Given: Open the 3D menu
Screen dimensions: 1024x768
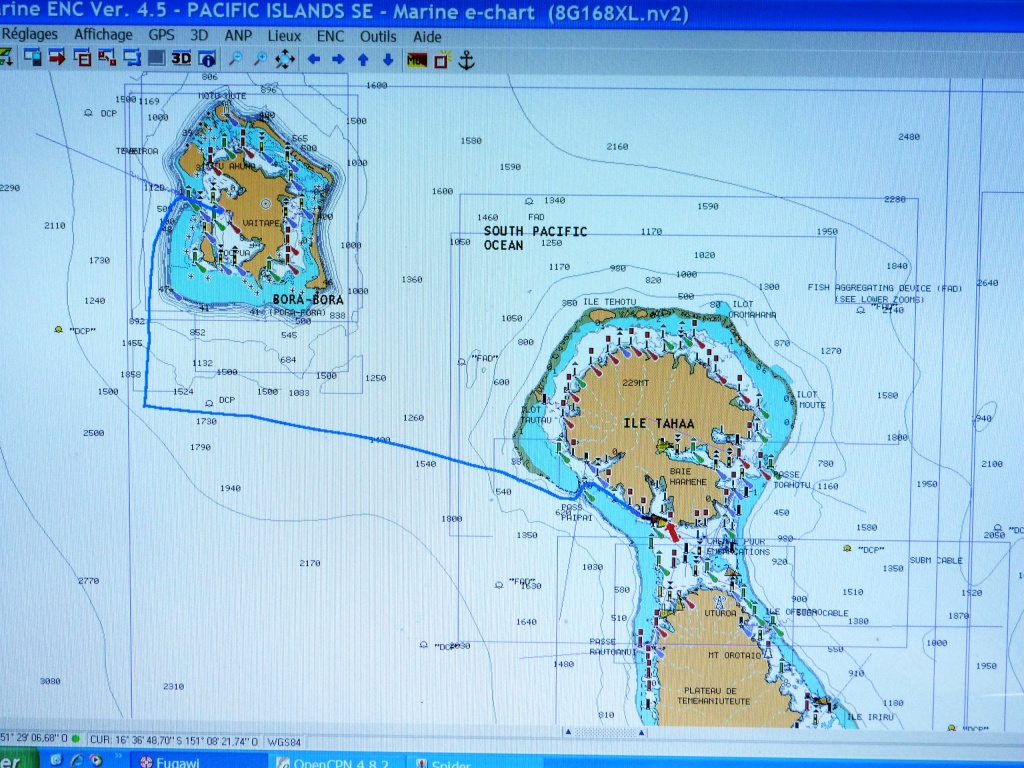Looking at the screenshot, I should pos(199,35).
